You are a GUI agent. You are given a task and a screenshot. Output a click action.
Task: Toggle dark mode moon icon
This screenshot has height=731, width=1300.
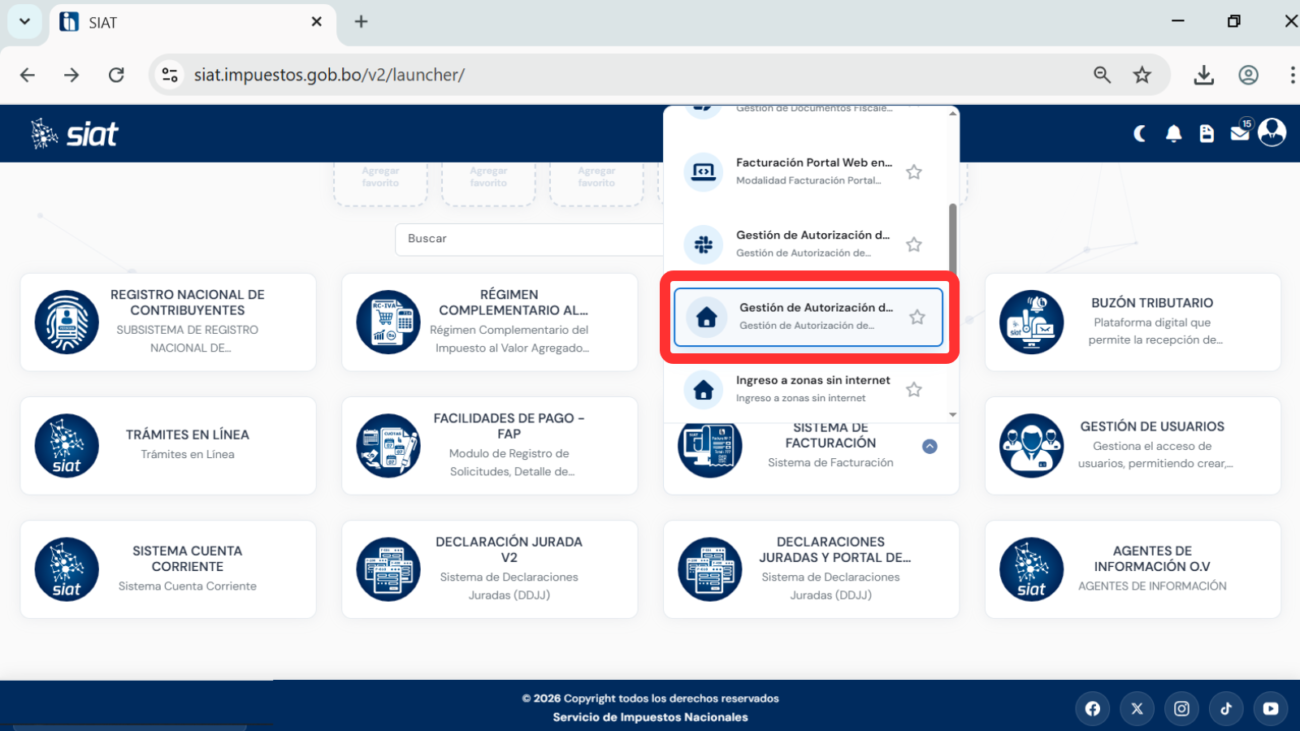tap(1140, 134)
